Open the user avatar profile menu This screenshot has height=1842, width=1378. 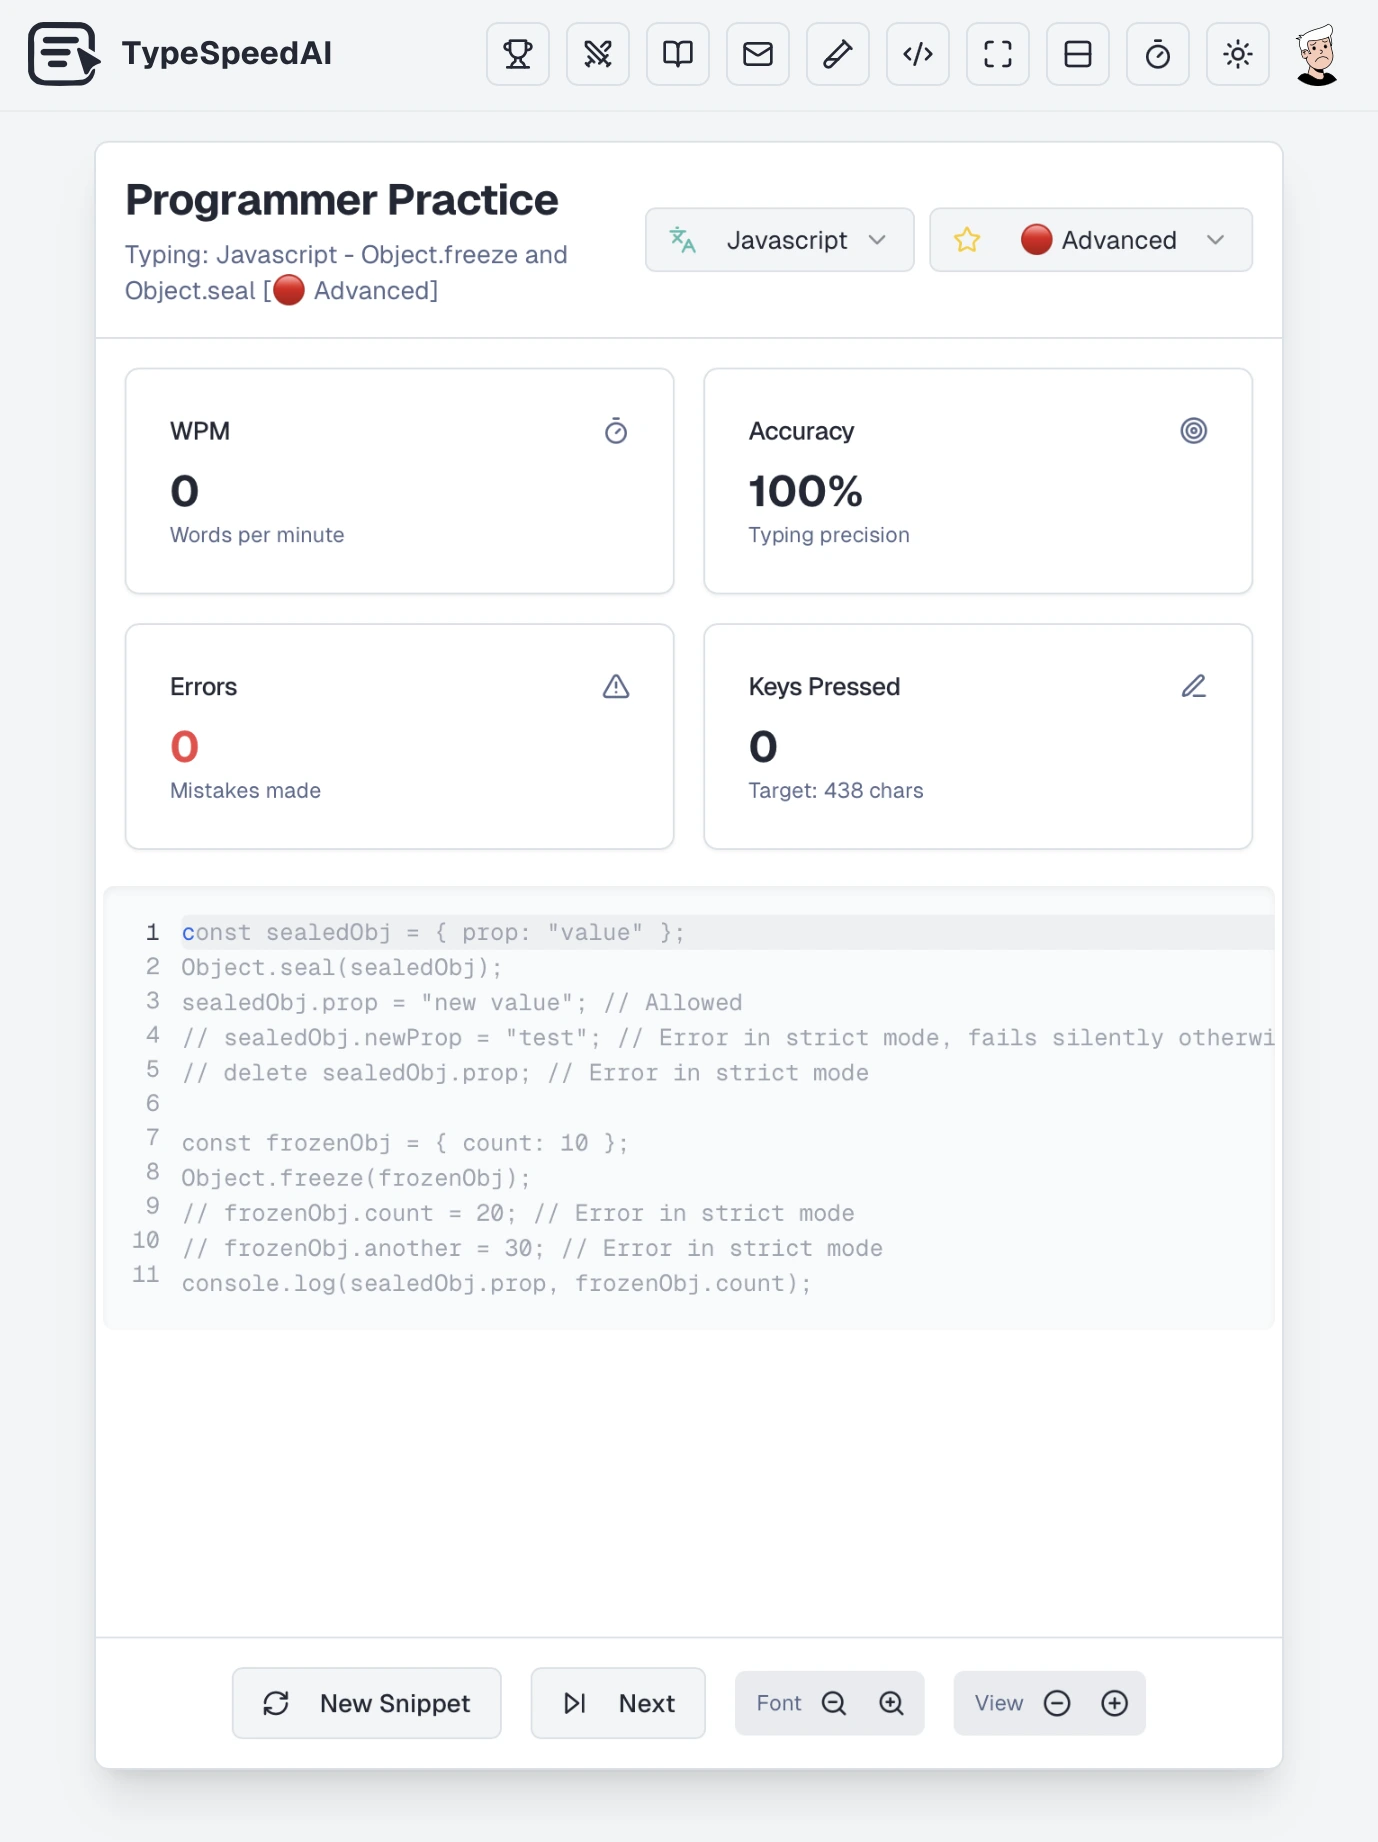coord(1316,54)
